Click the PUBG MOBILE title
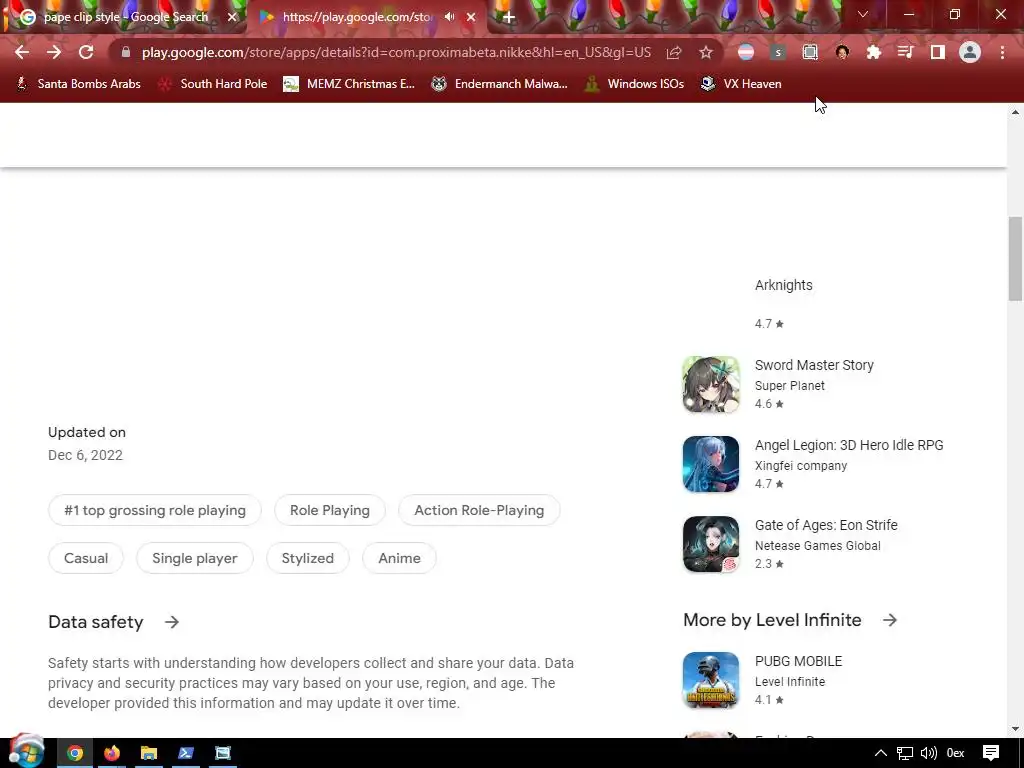Image resolution: width=1024 pixels, height=768 pixels. (x=798, y=661)
